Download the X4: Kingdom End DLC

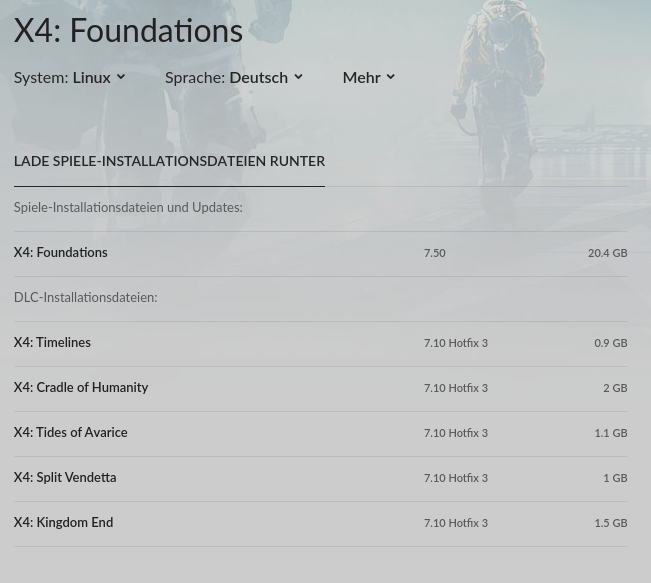tap(321, 524)
